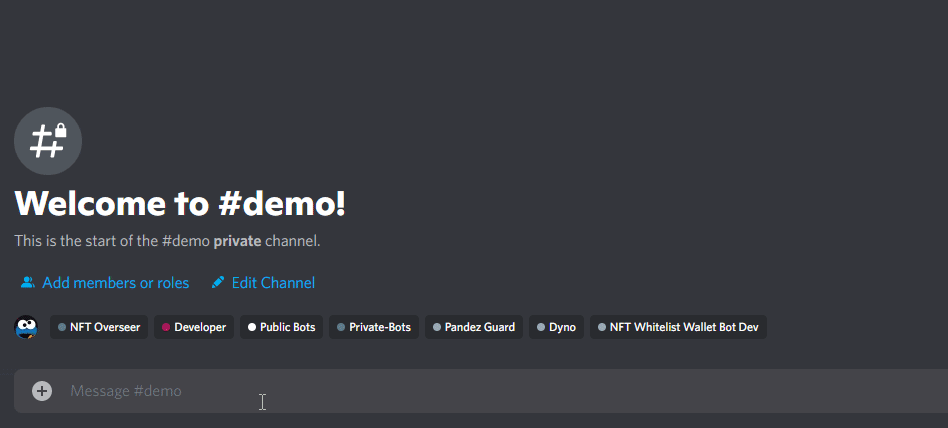Open Add members or roles link
Screen dimensions: 948x428
tap(115, 282)
